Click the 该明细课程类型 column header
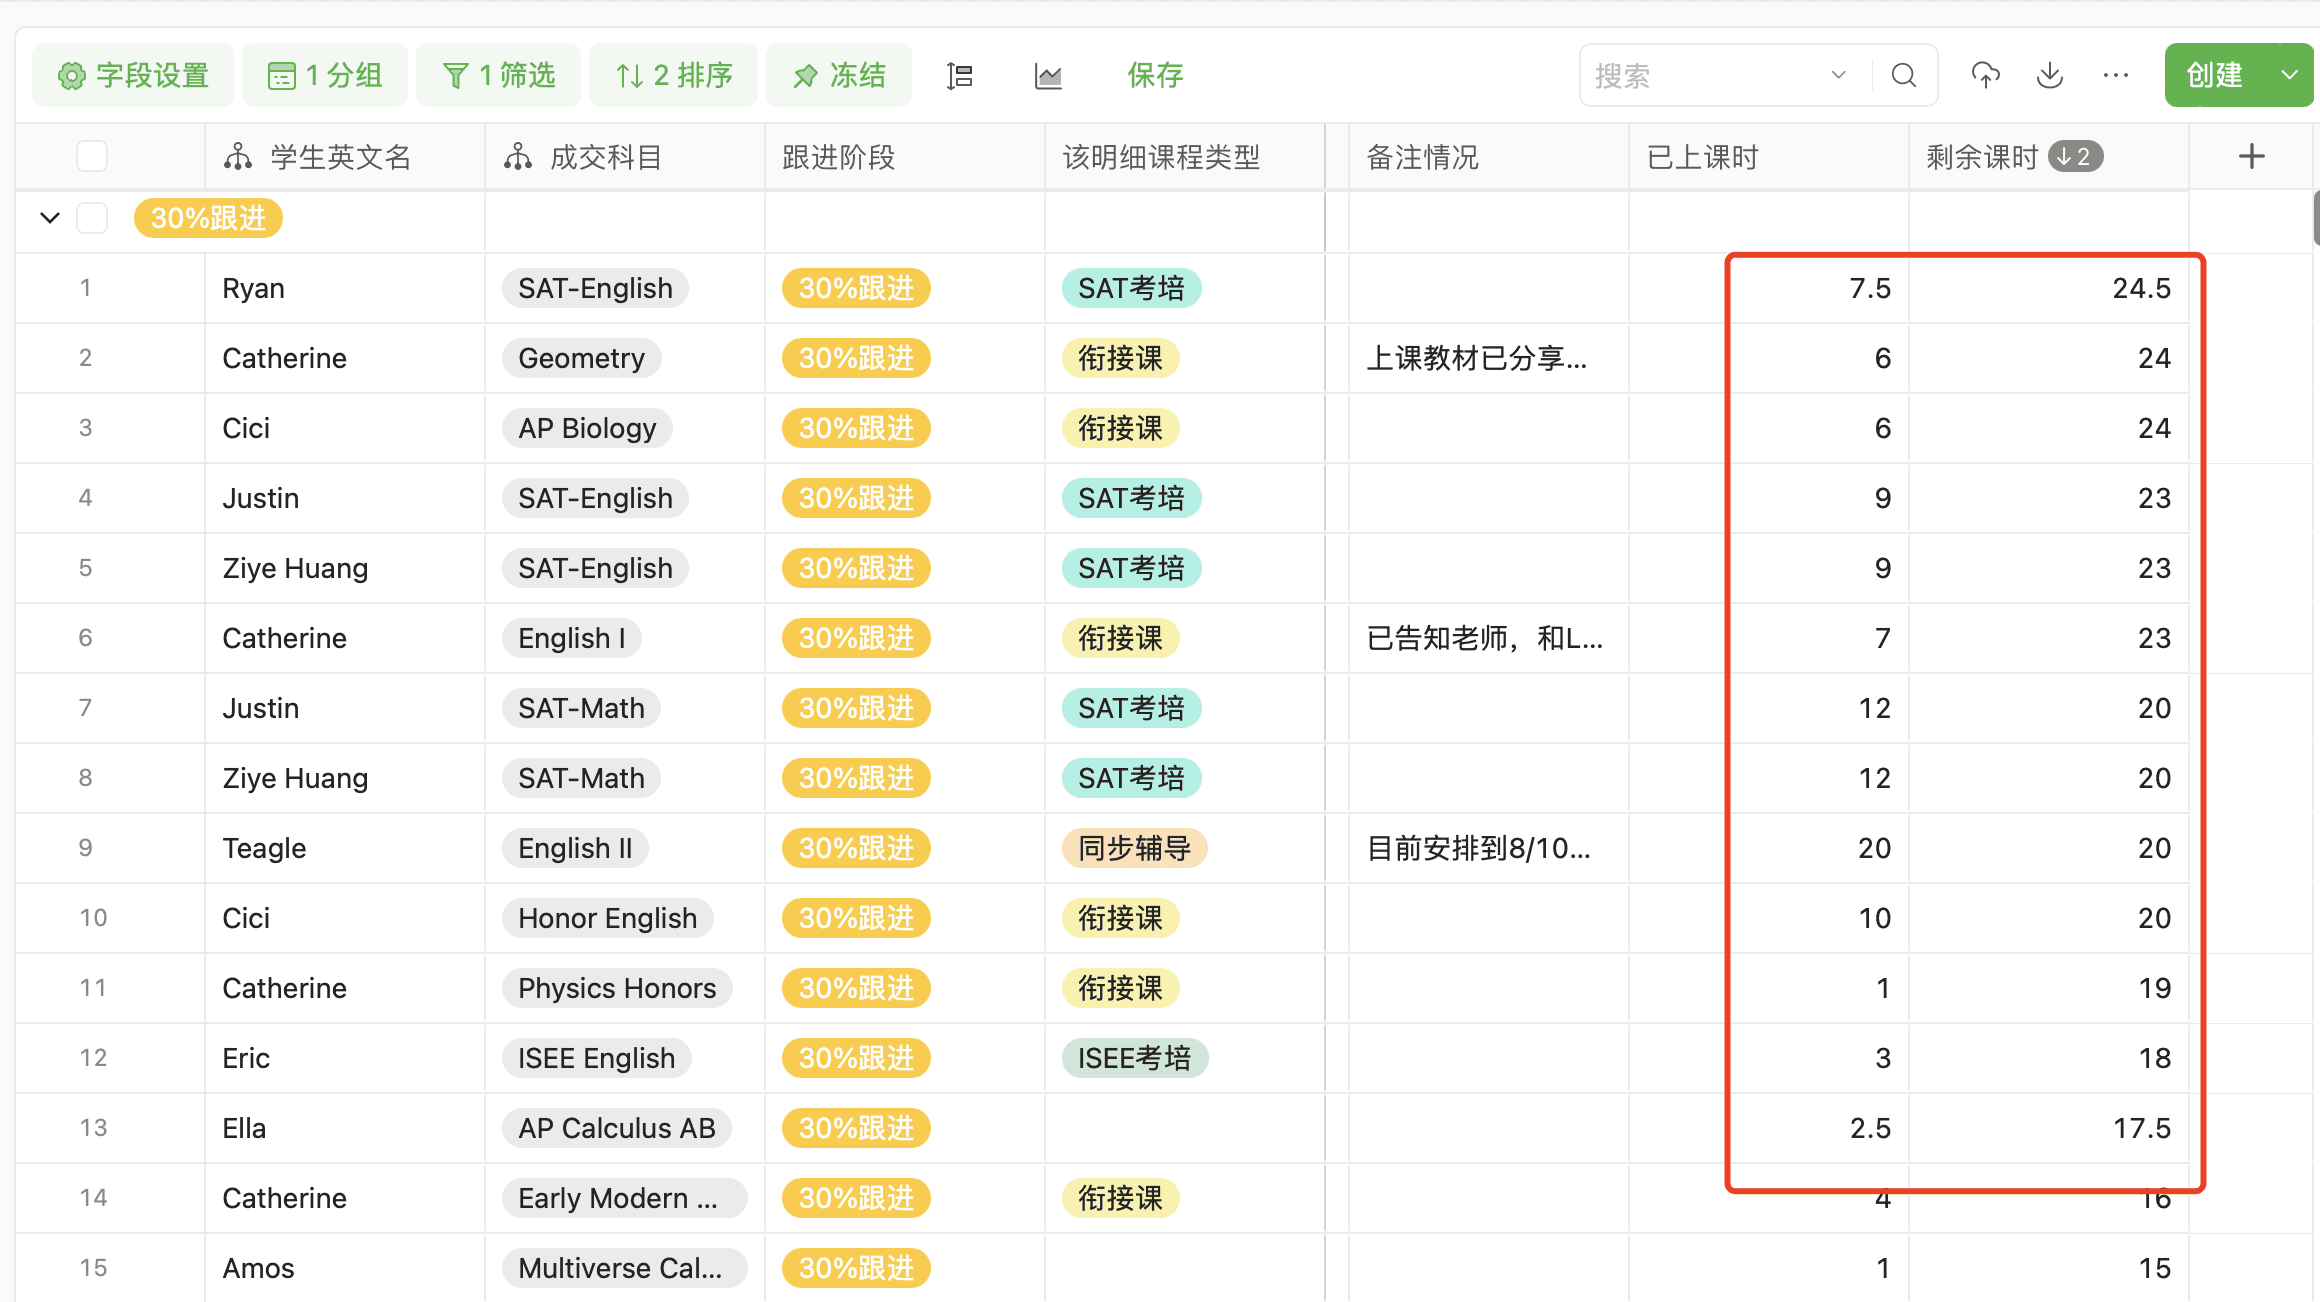This screenshot has height=1302, width=2320. pos(1185,157)
